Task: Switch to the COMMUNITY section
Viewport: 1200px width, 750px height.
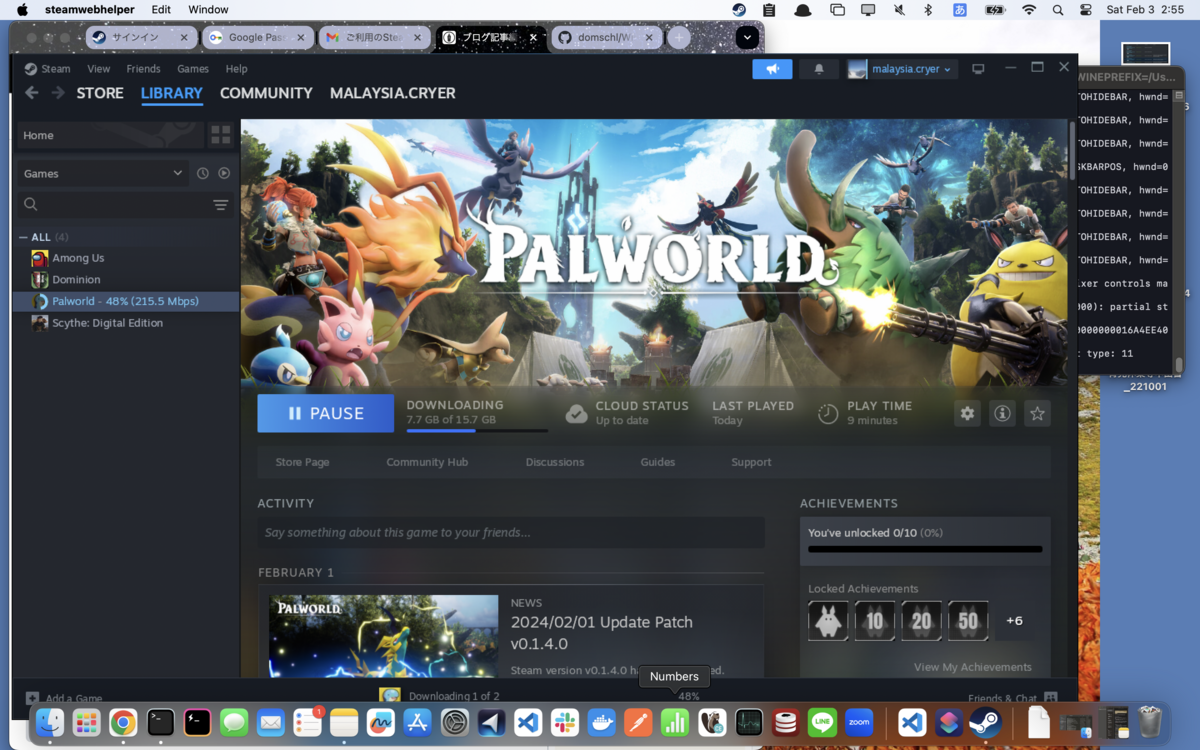Action: click(x=266, y=93)
